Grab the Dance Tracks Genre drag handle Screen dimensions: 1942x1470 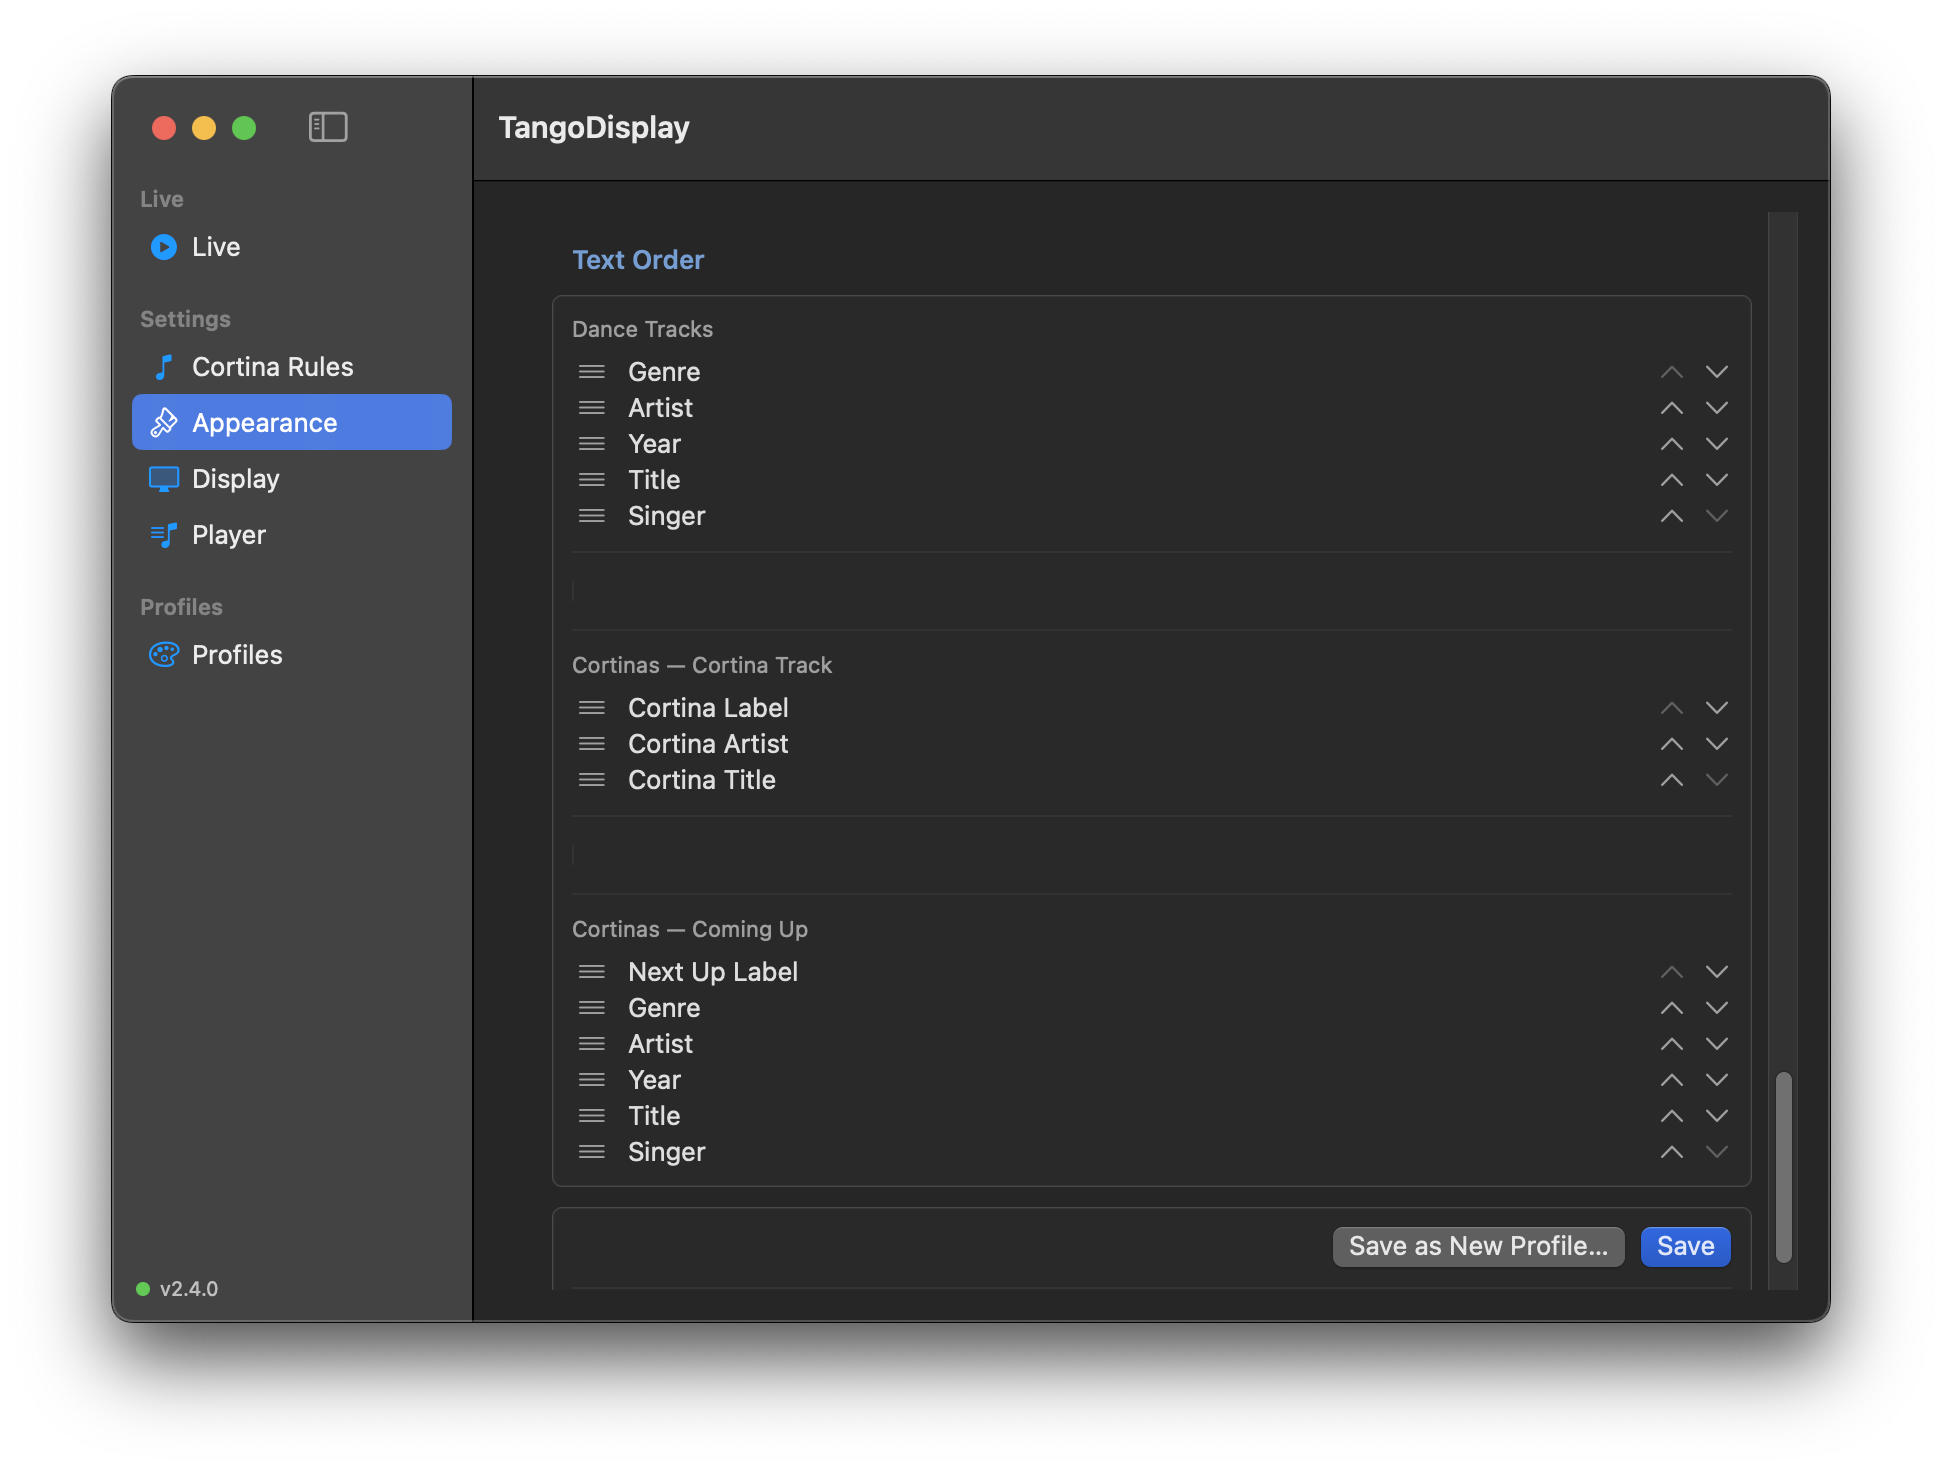point(592,372)
